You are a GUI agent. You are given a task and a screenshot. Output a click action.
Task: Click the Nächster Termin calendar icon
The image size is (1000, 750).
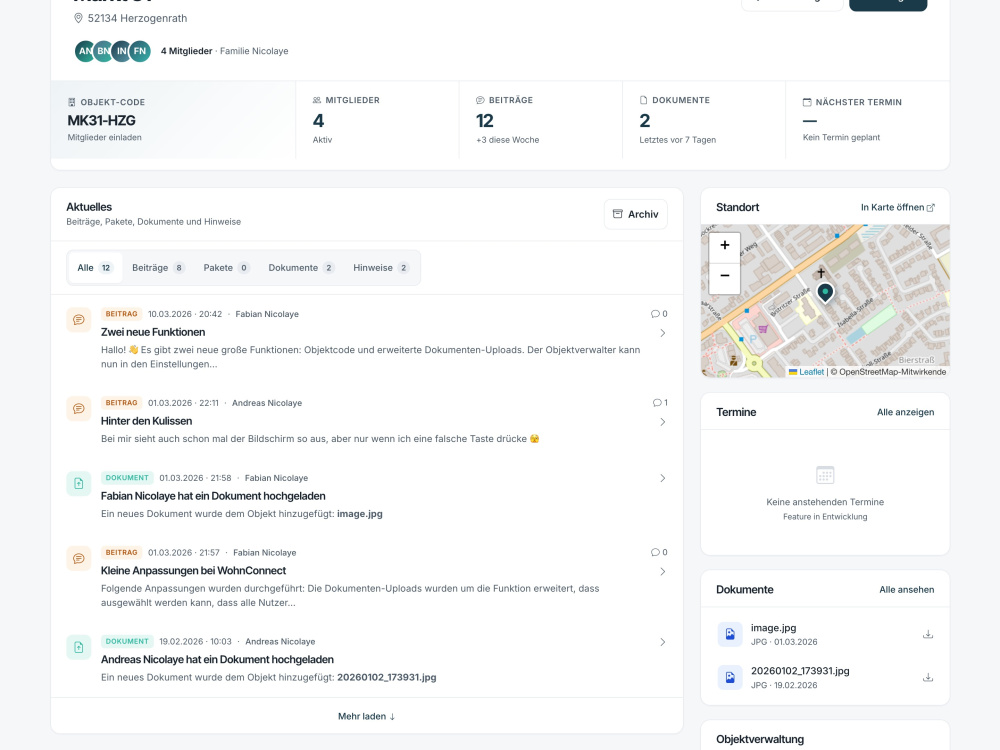(x=807, y=102)
